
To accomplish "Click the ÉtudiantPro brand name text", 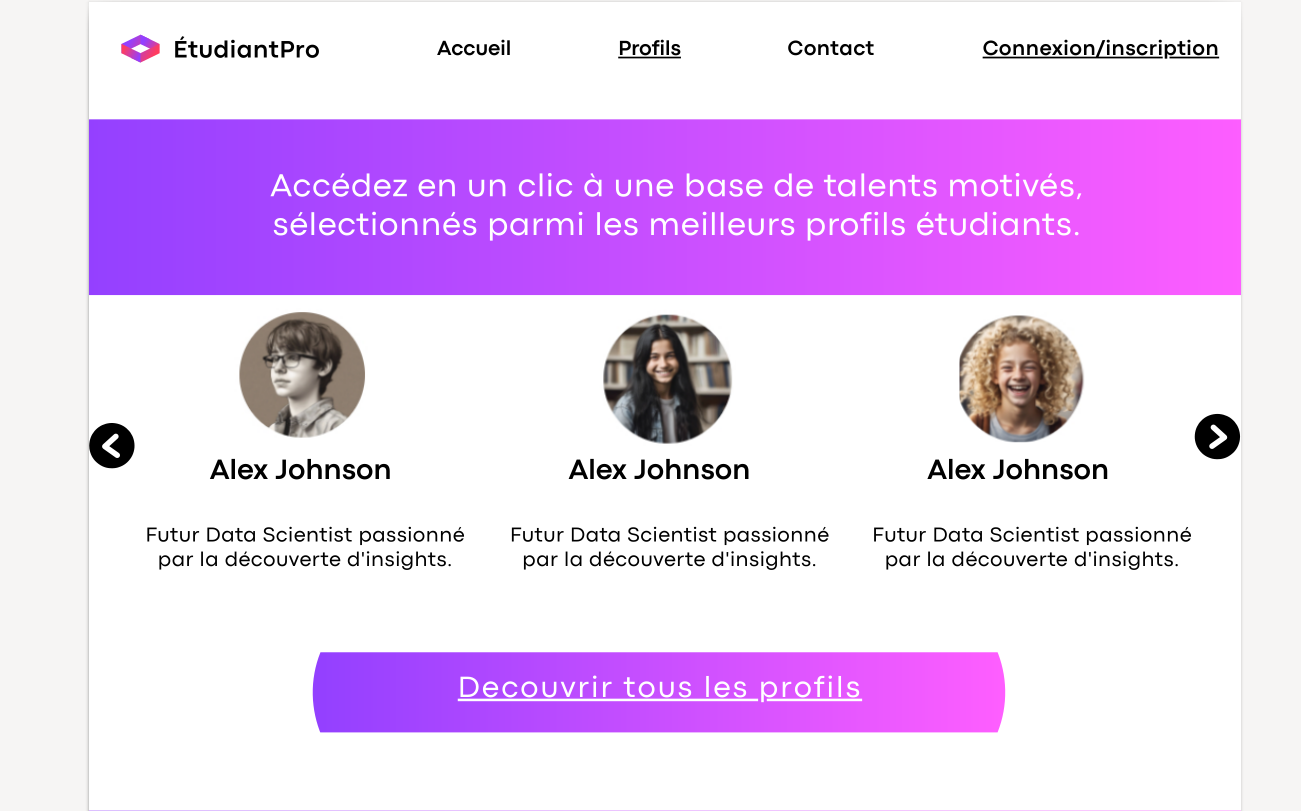I will coord(246,49).
